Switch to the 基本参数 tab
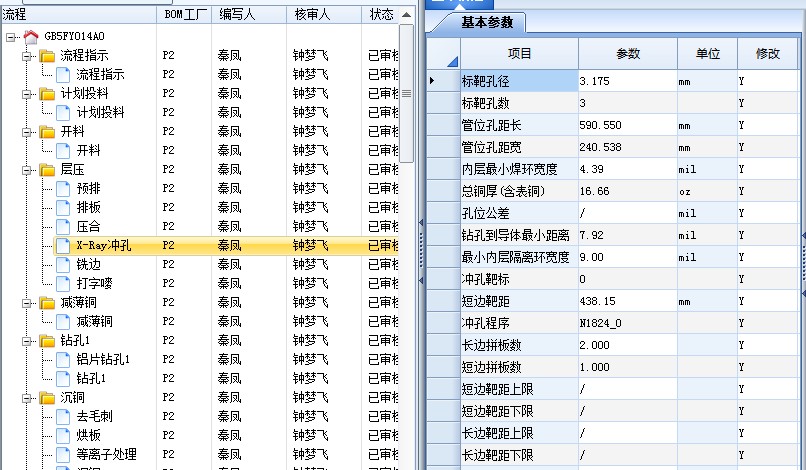 point(487,23)
